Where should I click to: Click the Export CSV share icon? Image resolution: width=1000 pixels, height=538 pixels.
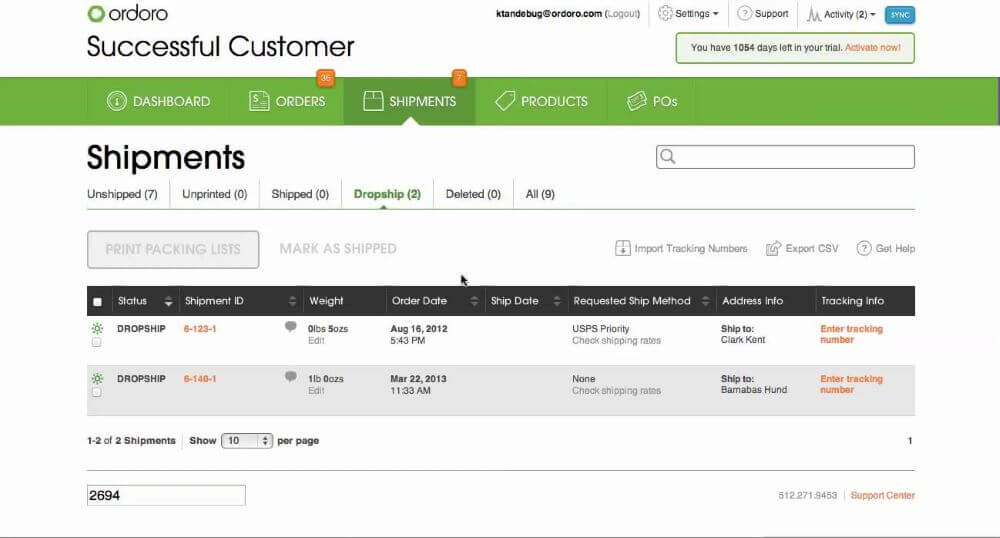pos(773,248)
